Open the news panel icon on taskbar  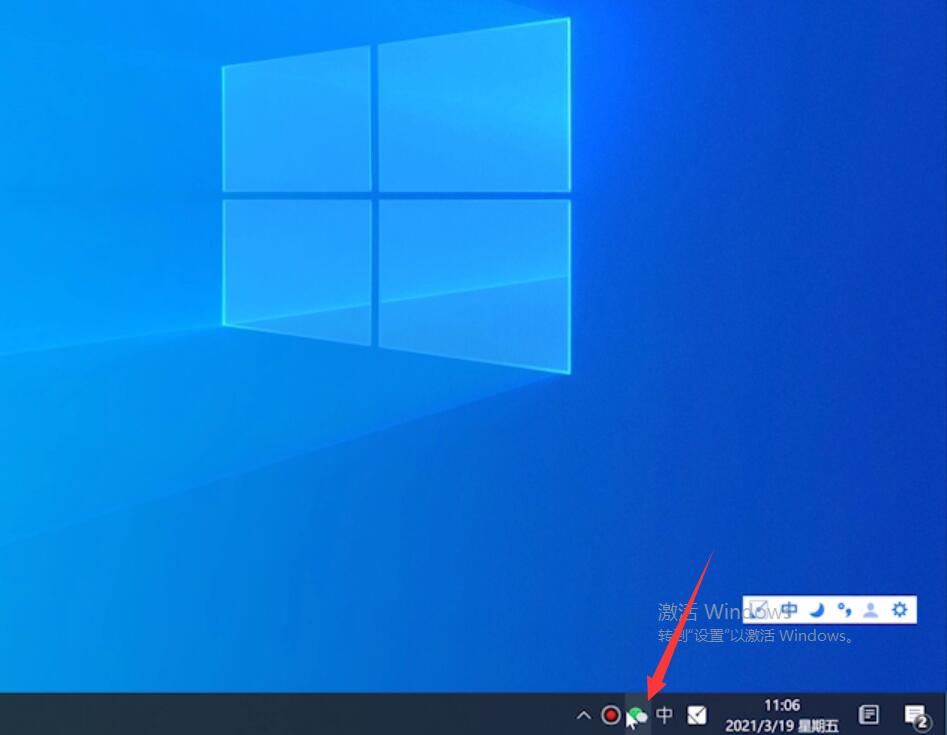point(868,715)
